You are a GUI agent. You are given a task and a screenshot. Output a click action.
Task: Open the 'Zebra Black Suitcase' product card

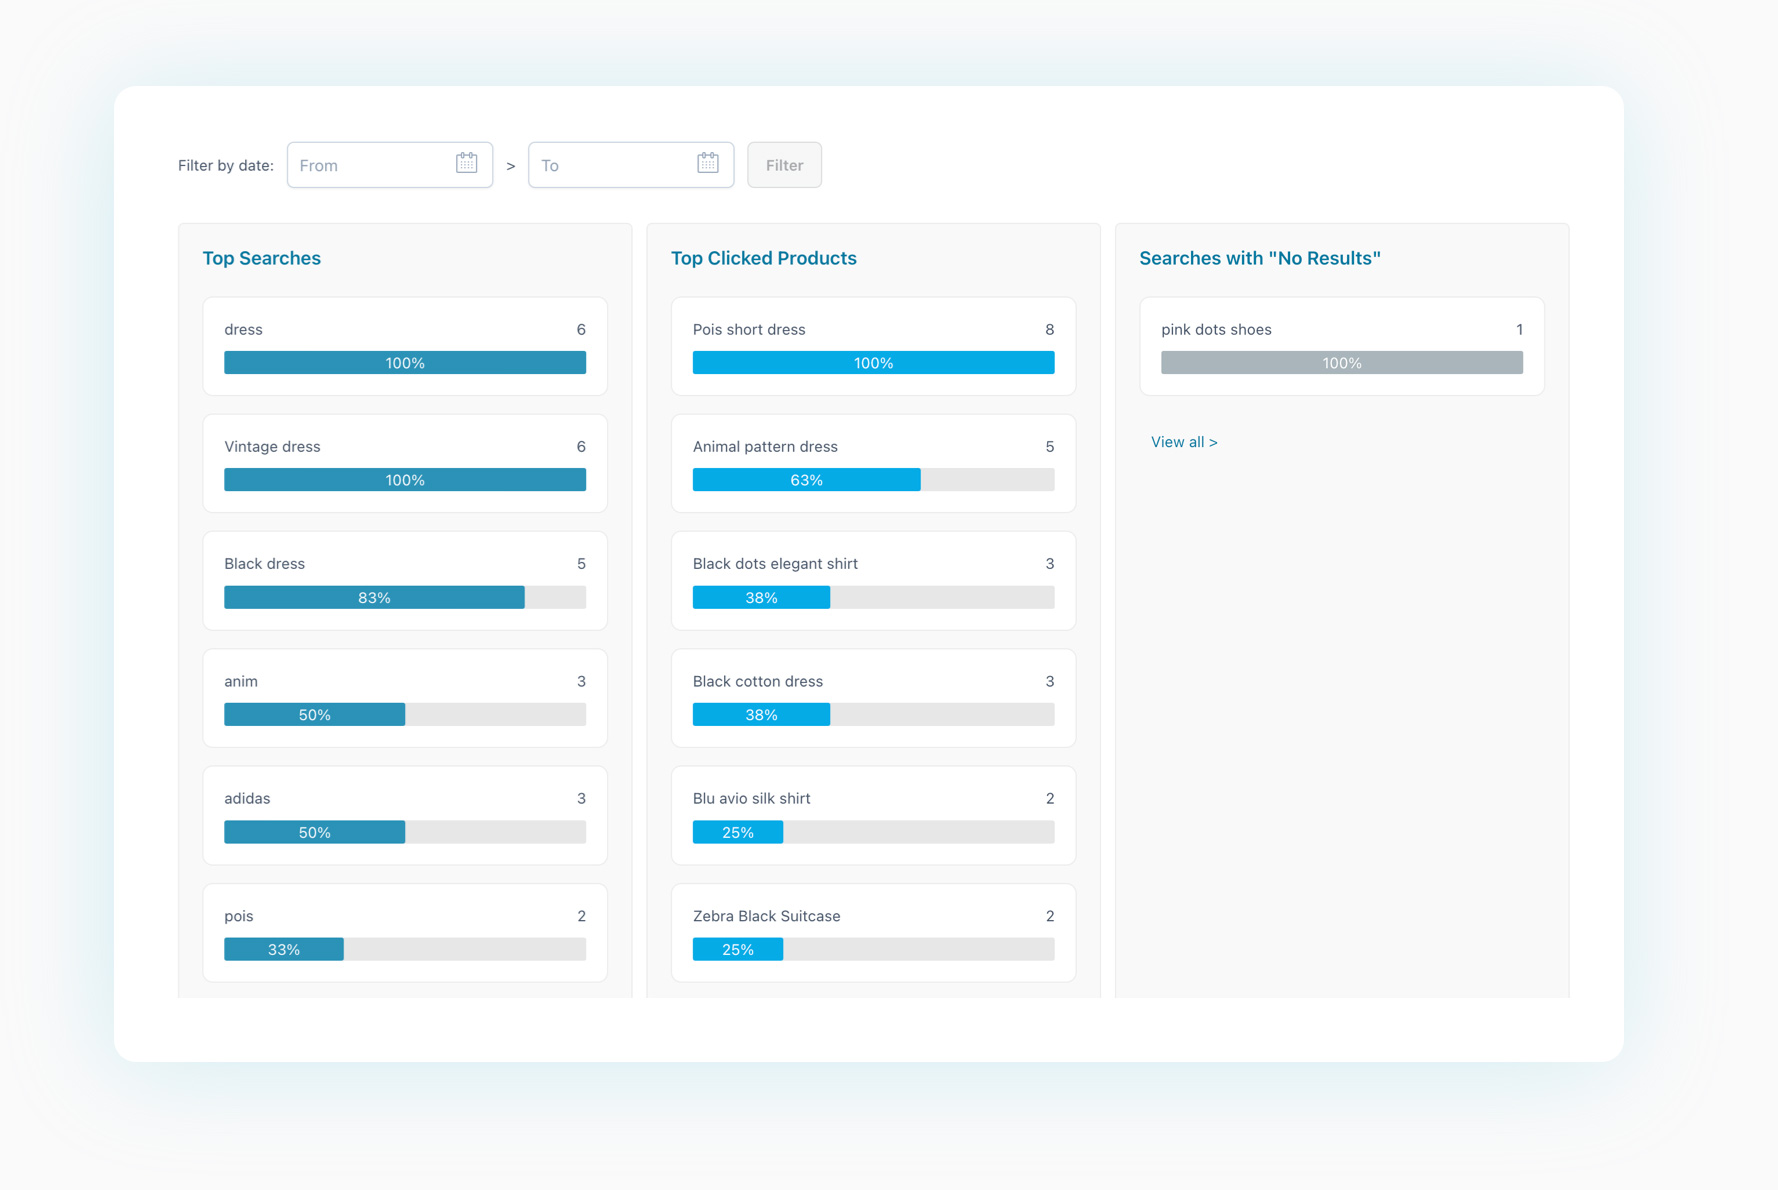(872, 931)
